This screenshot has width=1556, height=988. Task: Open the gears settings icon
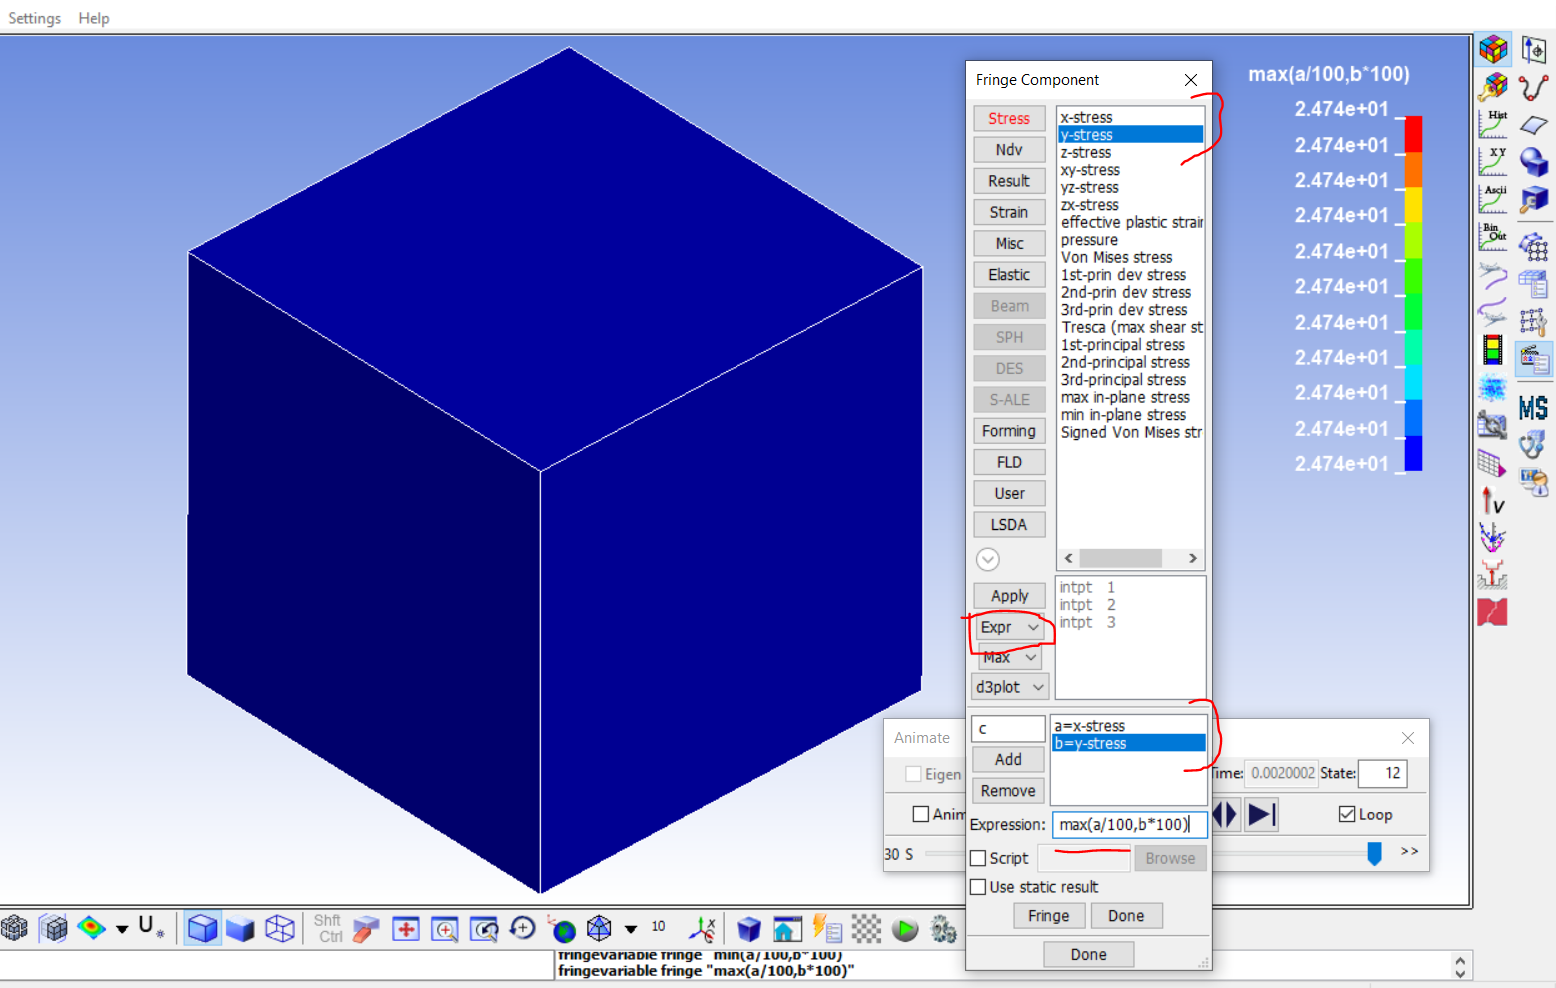[x=943, y=929]
